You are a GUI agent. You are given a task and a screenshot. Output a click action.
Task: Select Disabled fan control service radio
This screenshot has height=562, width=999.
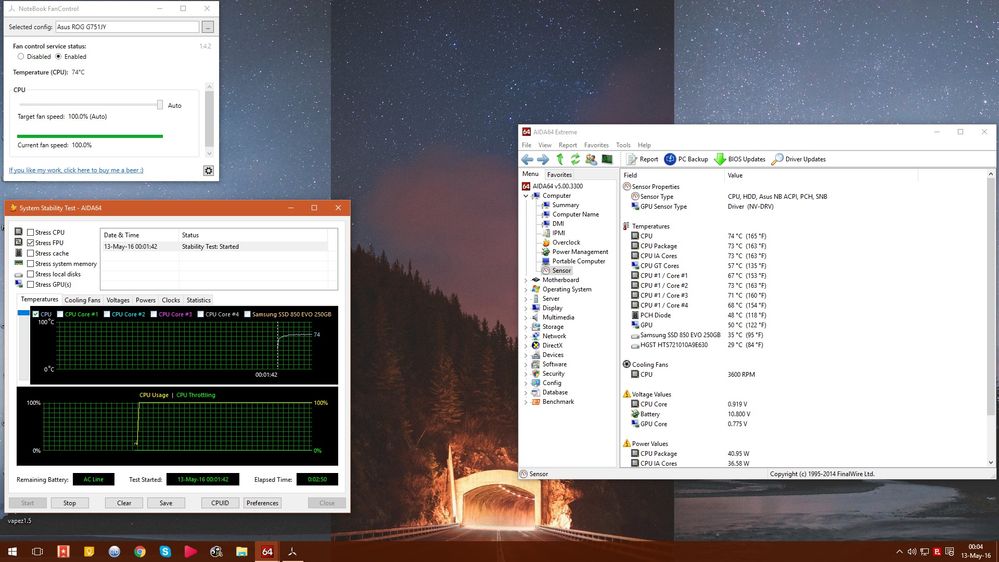pos(21,57)
